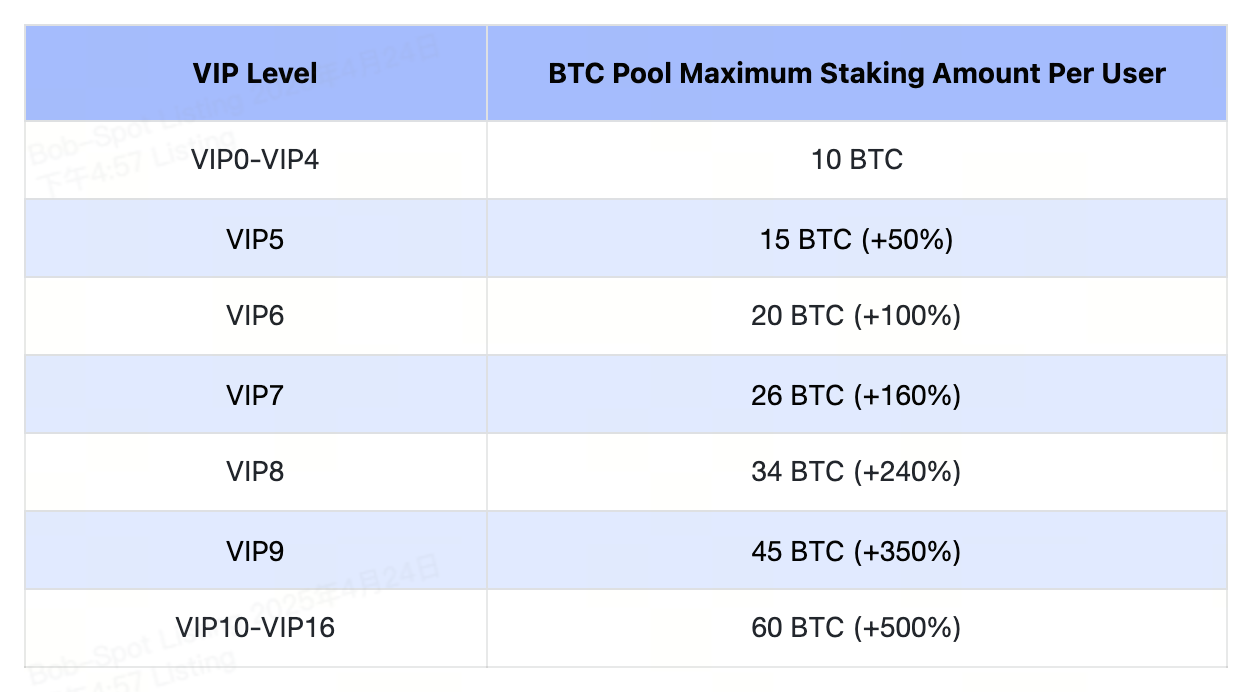Select the VIP7 level cell
The image size is (1252, 692).
tap(255, 394)
